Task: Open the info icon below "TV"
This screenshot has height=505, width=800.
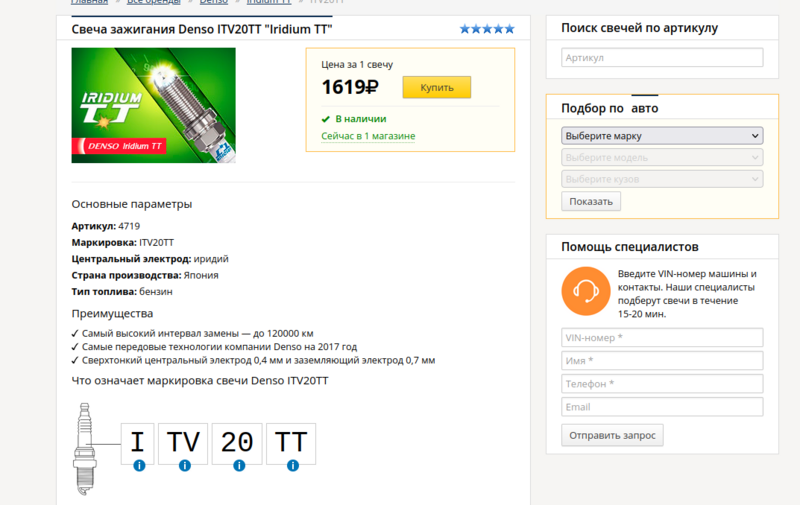Action: click(184, 465)
